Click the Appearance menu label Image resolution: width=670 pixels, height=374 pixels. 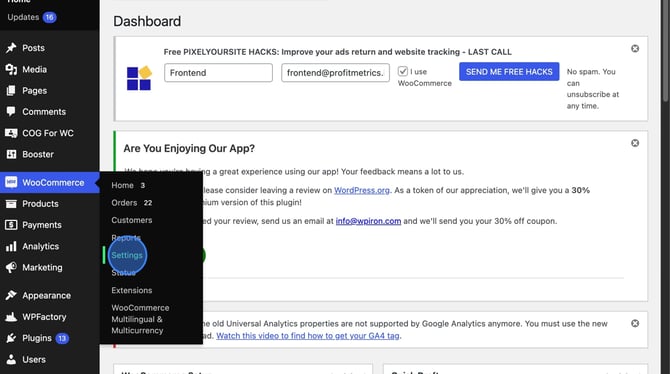(47, 295)
